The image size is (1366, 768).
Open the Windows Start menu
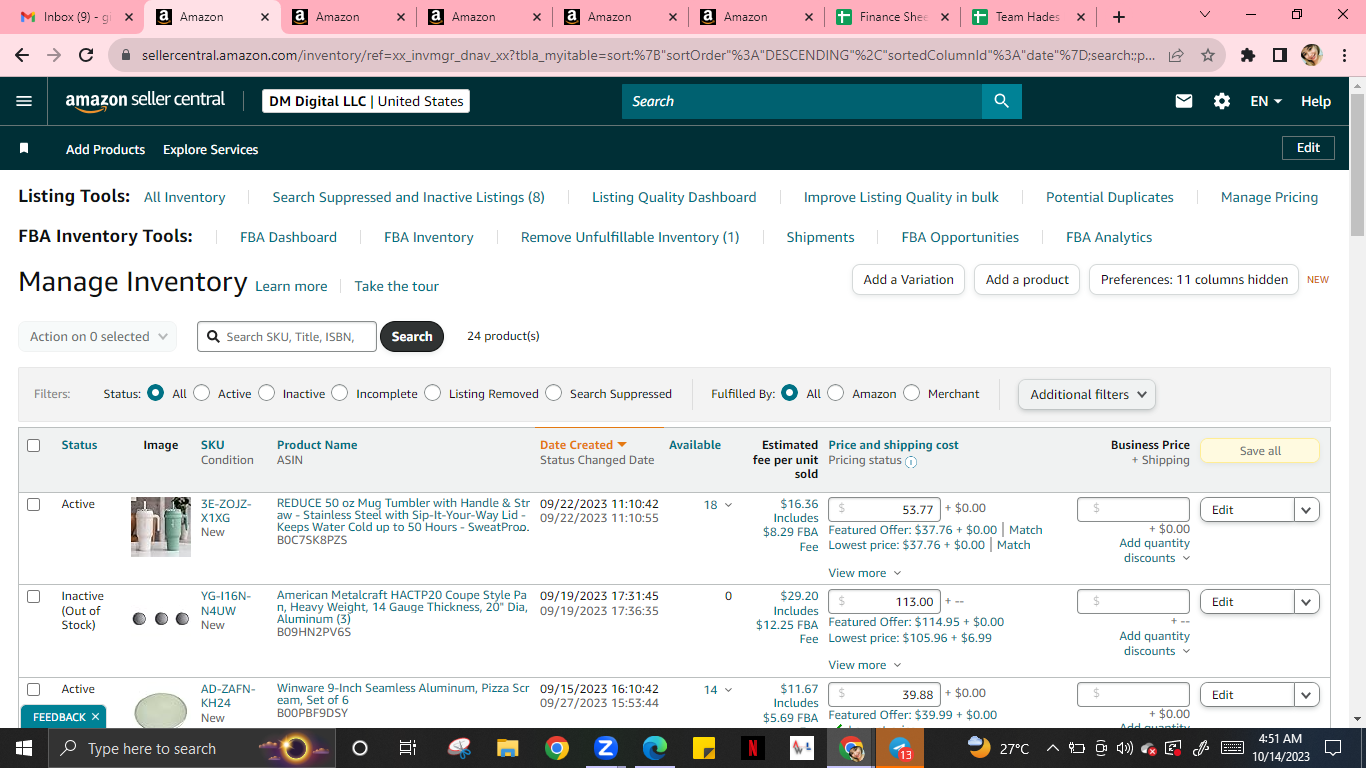click(24, 748)
